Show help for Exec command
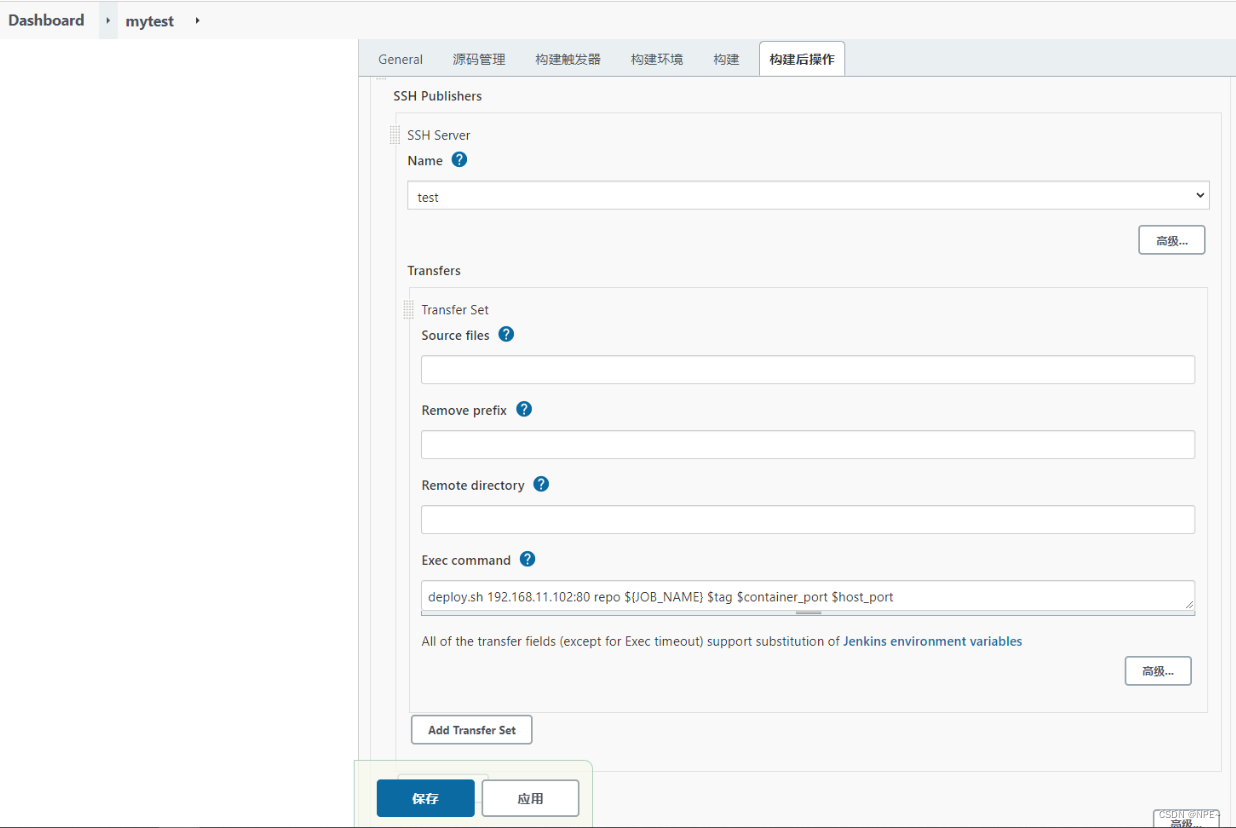The image size is (1236, 828). [528, 559]
